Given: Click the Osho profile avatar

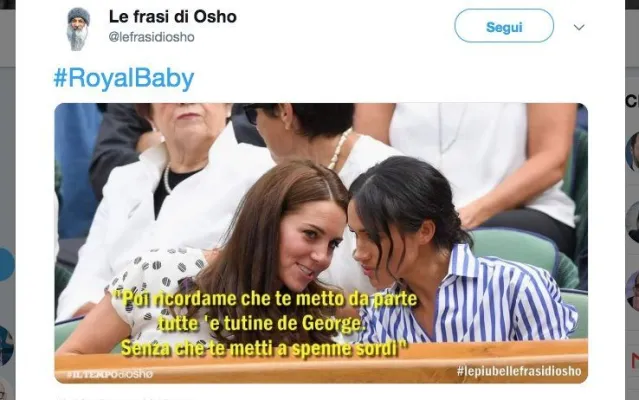Looking at the screenshot, I should pos(78,29).
